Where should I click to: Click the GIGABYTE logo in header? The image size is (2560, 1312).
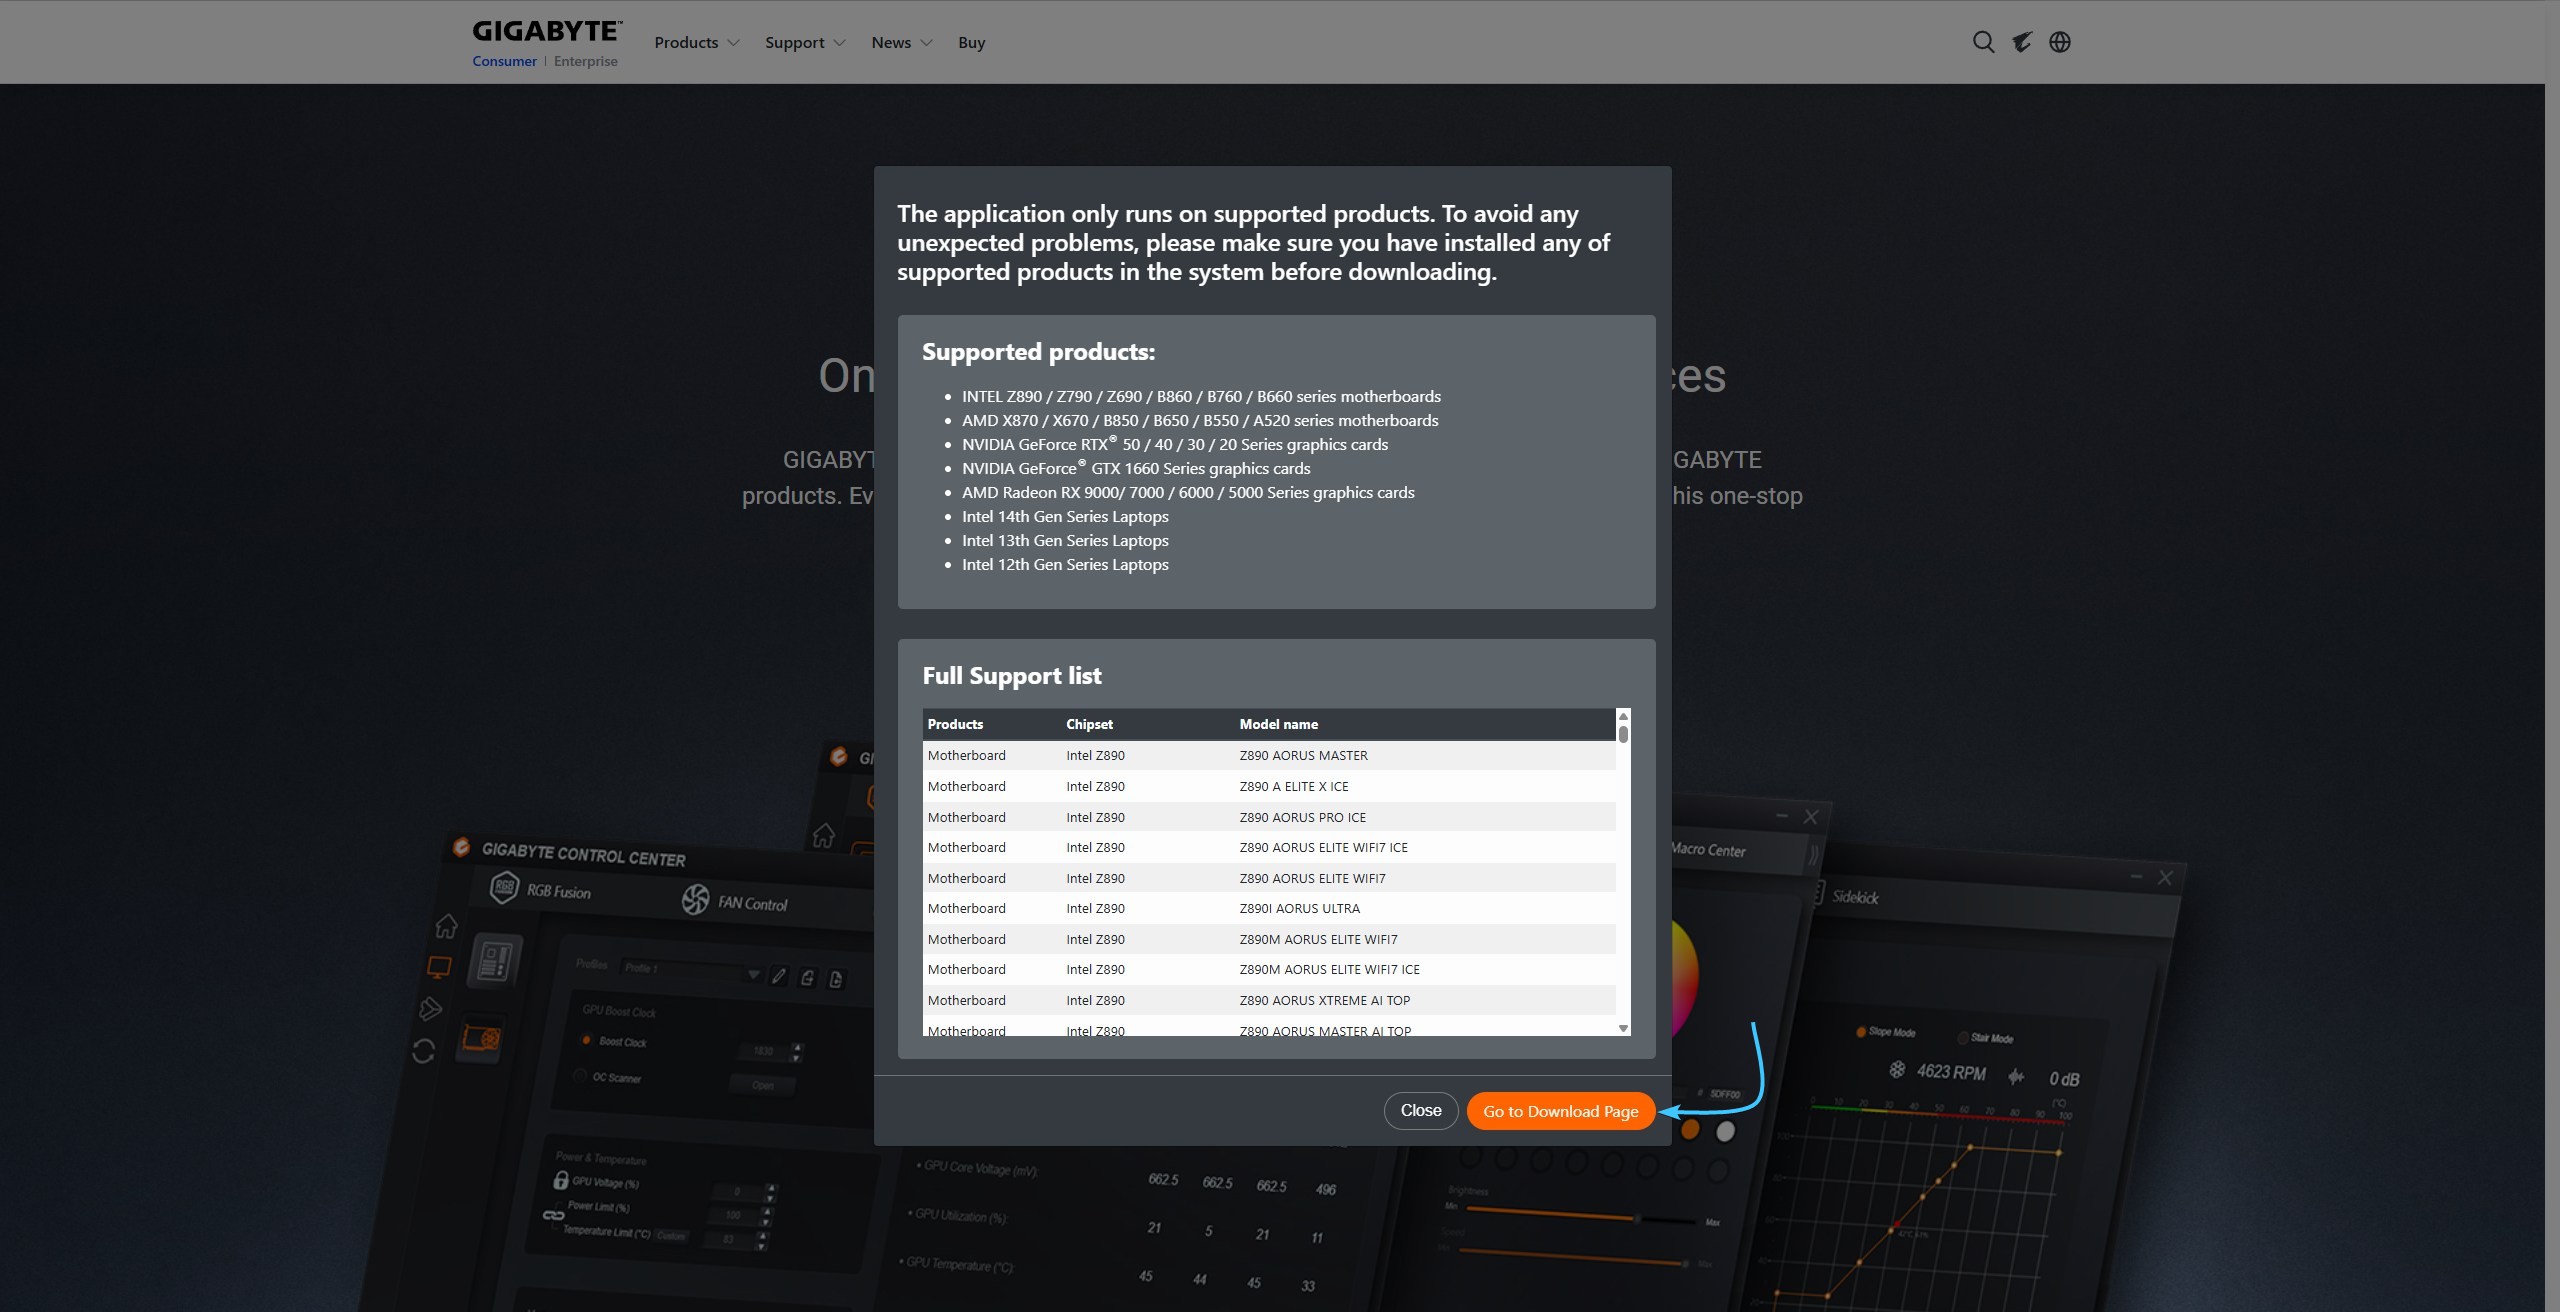click(x=547, y=31)
